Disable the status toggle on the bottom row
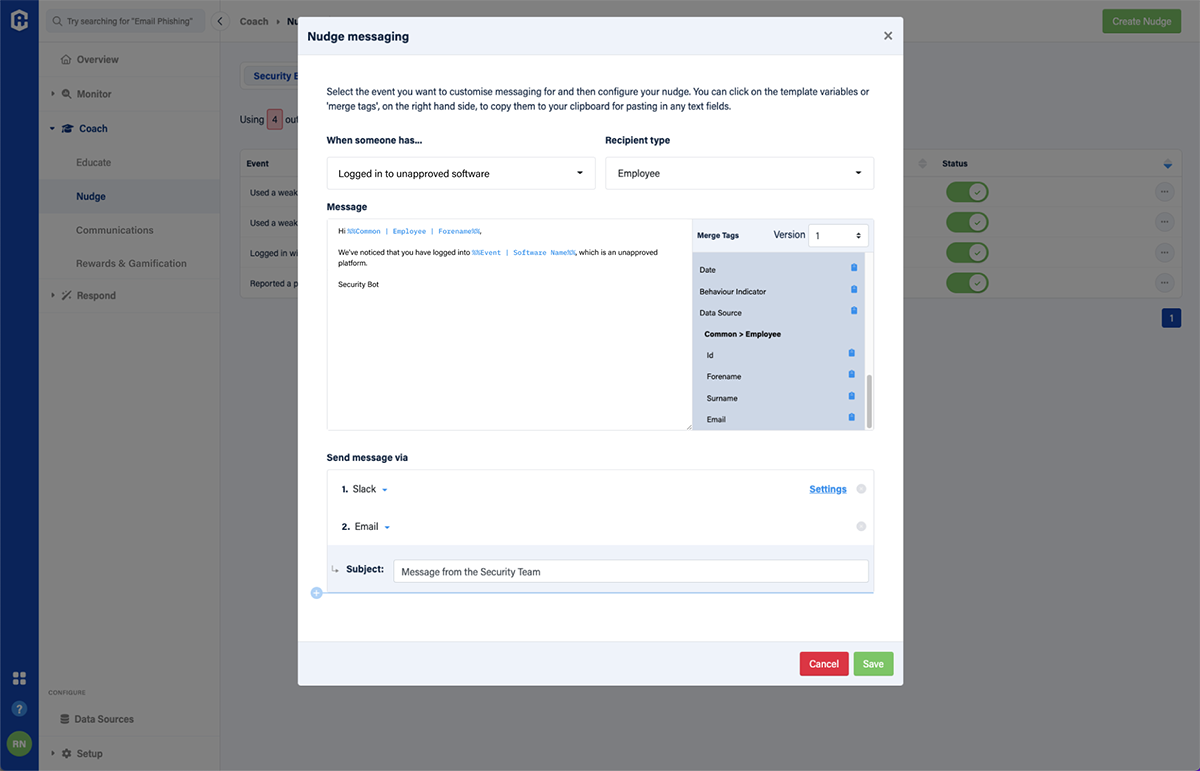The height and width of the screenshot is (771, 1200). tap(967, 282)
